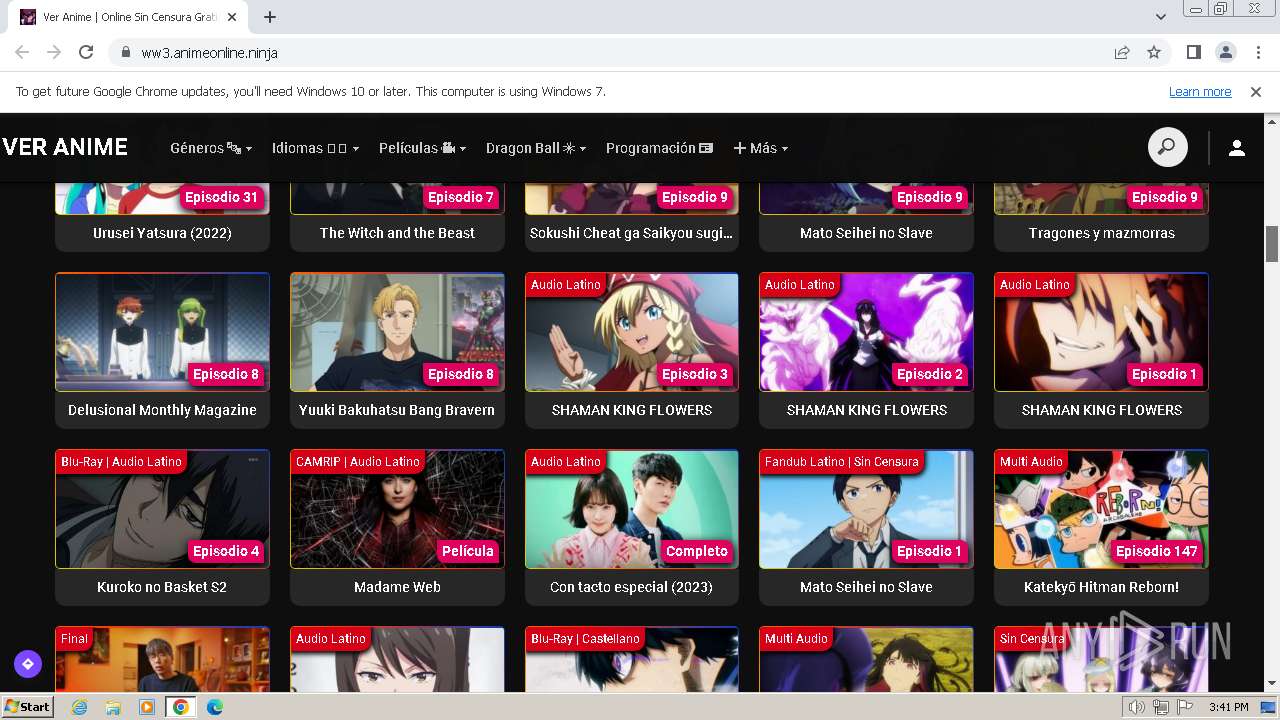
Task: Open Action Center flag tray icon
Action: pos(1184,707)
